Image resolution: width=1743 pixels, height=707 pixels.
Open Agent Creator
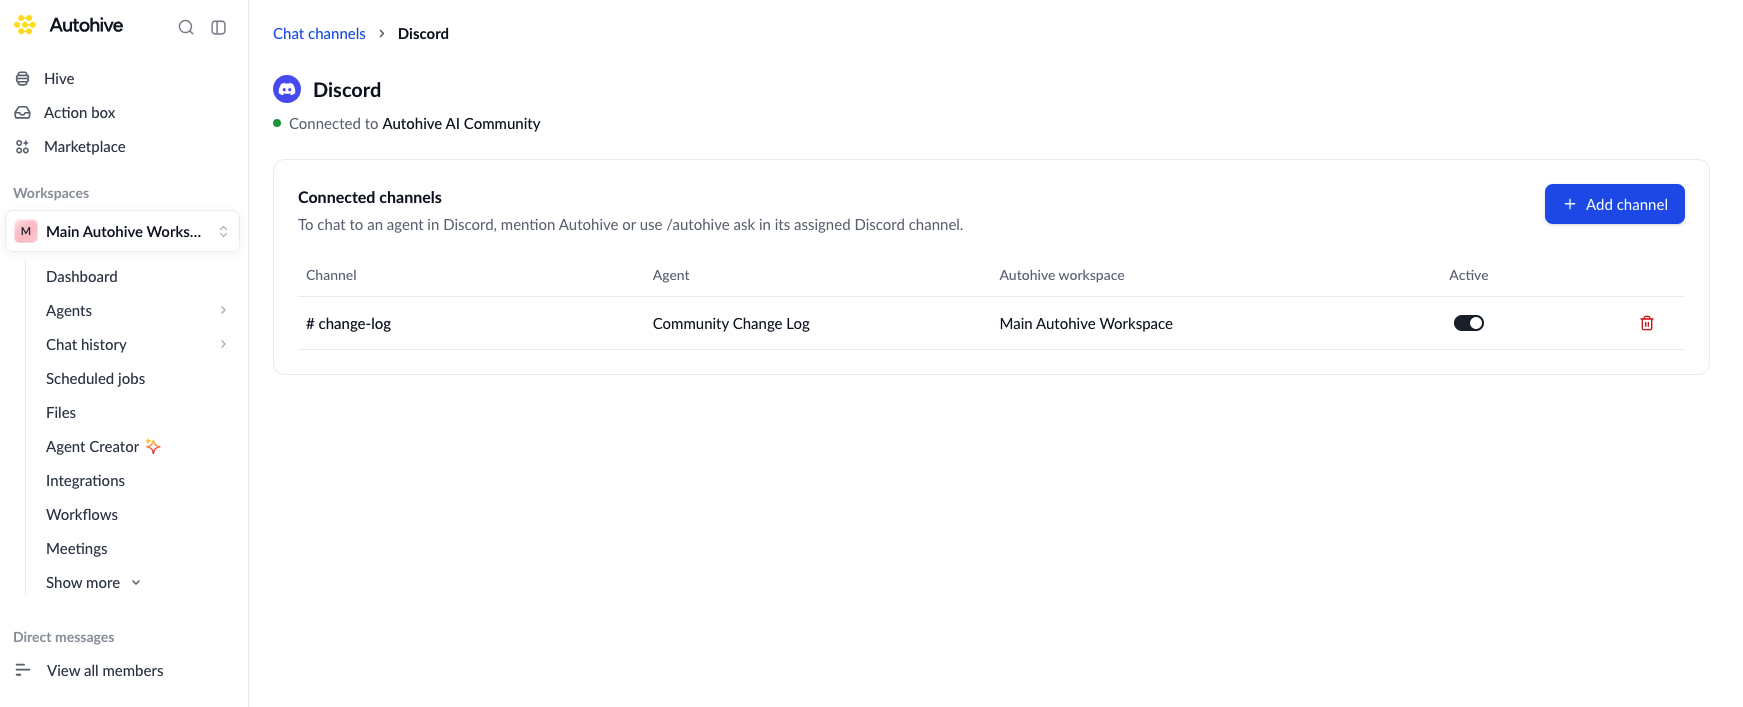coord(93,447)
